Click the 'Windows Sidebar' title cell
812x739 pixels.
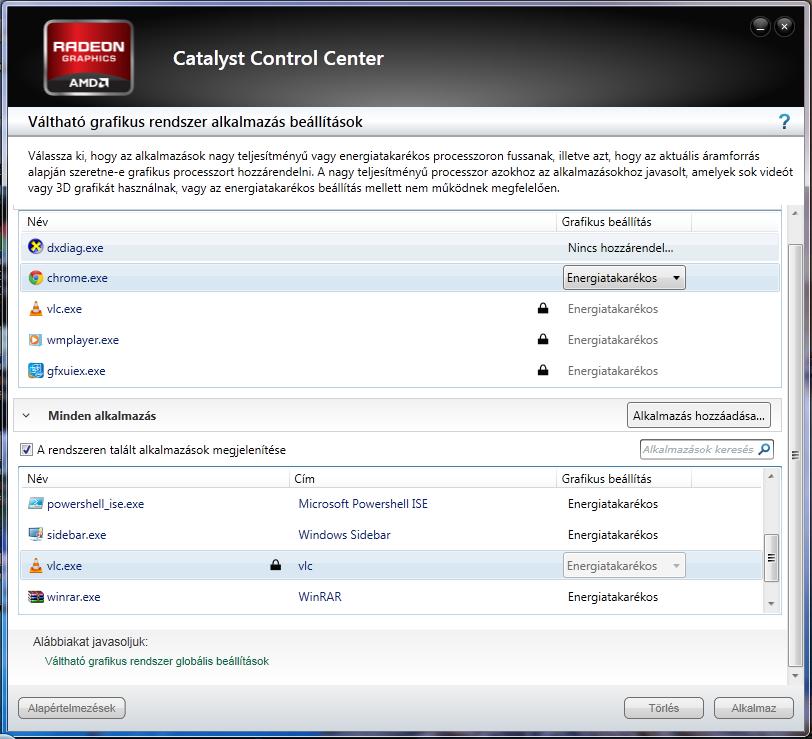point(344,535)
